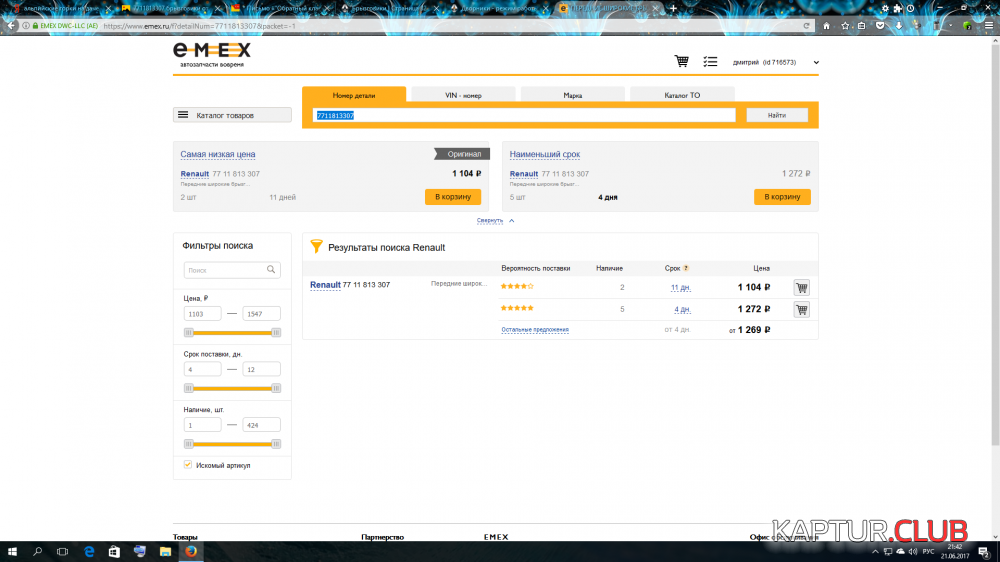Switch to Firefox on taskbar
Screen dimensions: 1000x562
(x=191, y=552)
